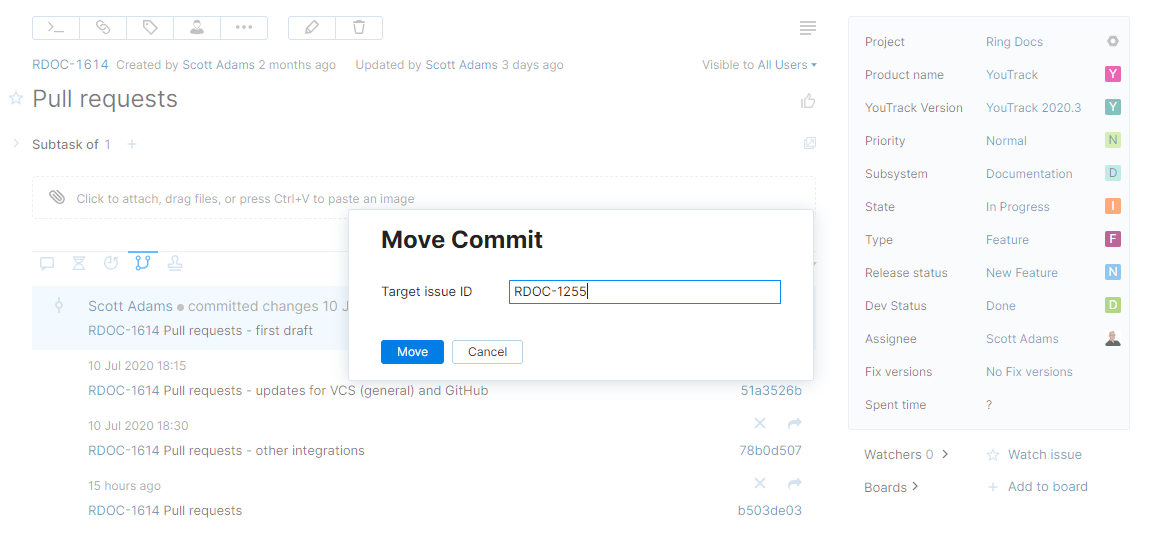Select the VCS changes activity tab
Screen dimensions: 1162x539
coord(142,263)
